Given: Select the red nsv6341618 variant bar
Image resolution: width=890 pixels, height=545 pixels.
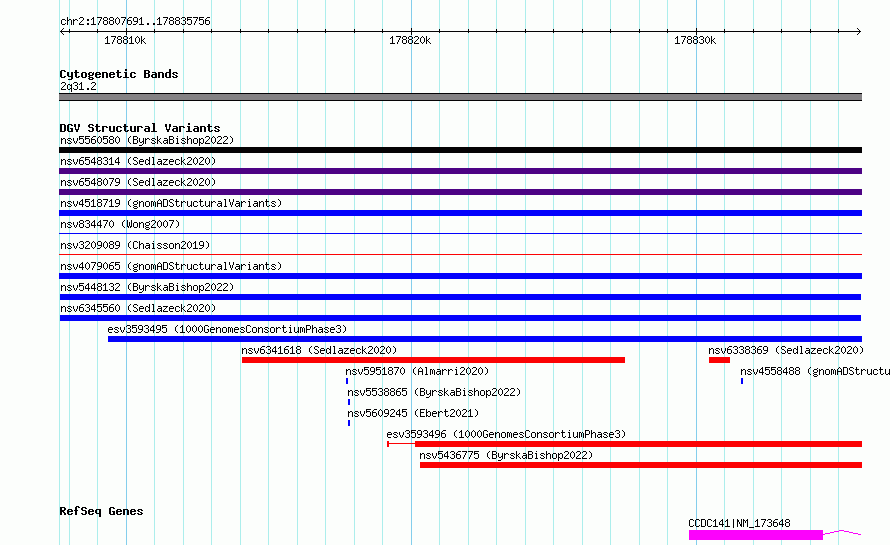Looking at the screenshot, I should 433,360.
